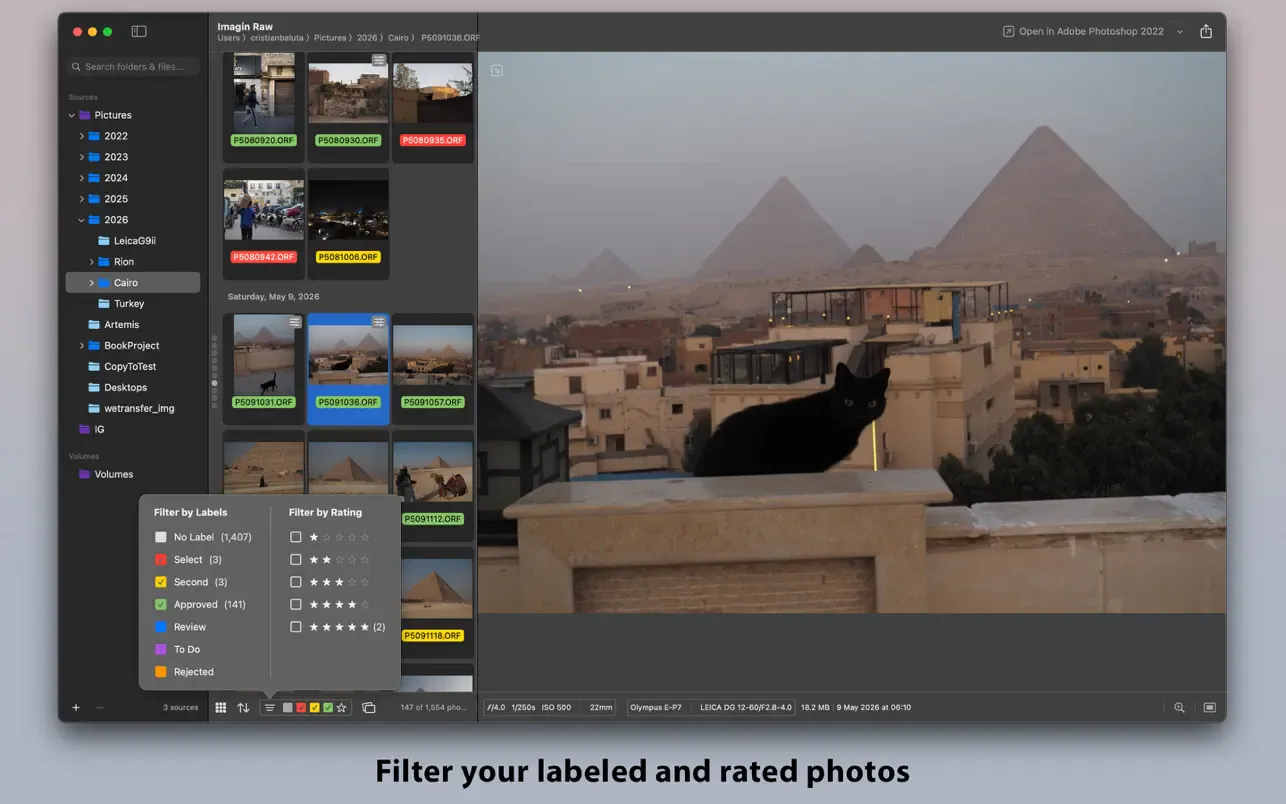This screenshot has height=804, width=1286.
Task: Select thumbnail P5081006.ORF
Action: (x=348, y=223)
